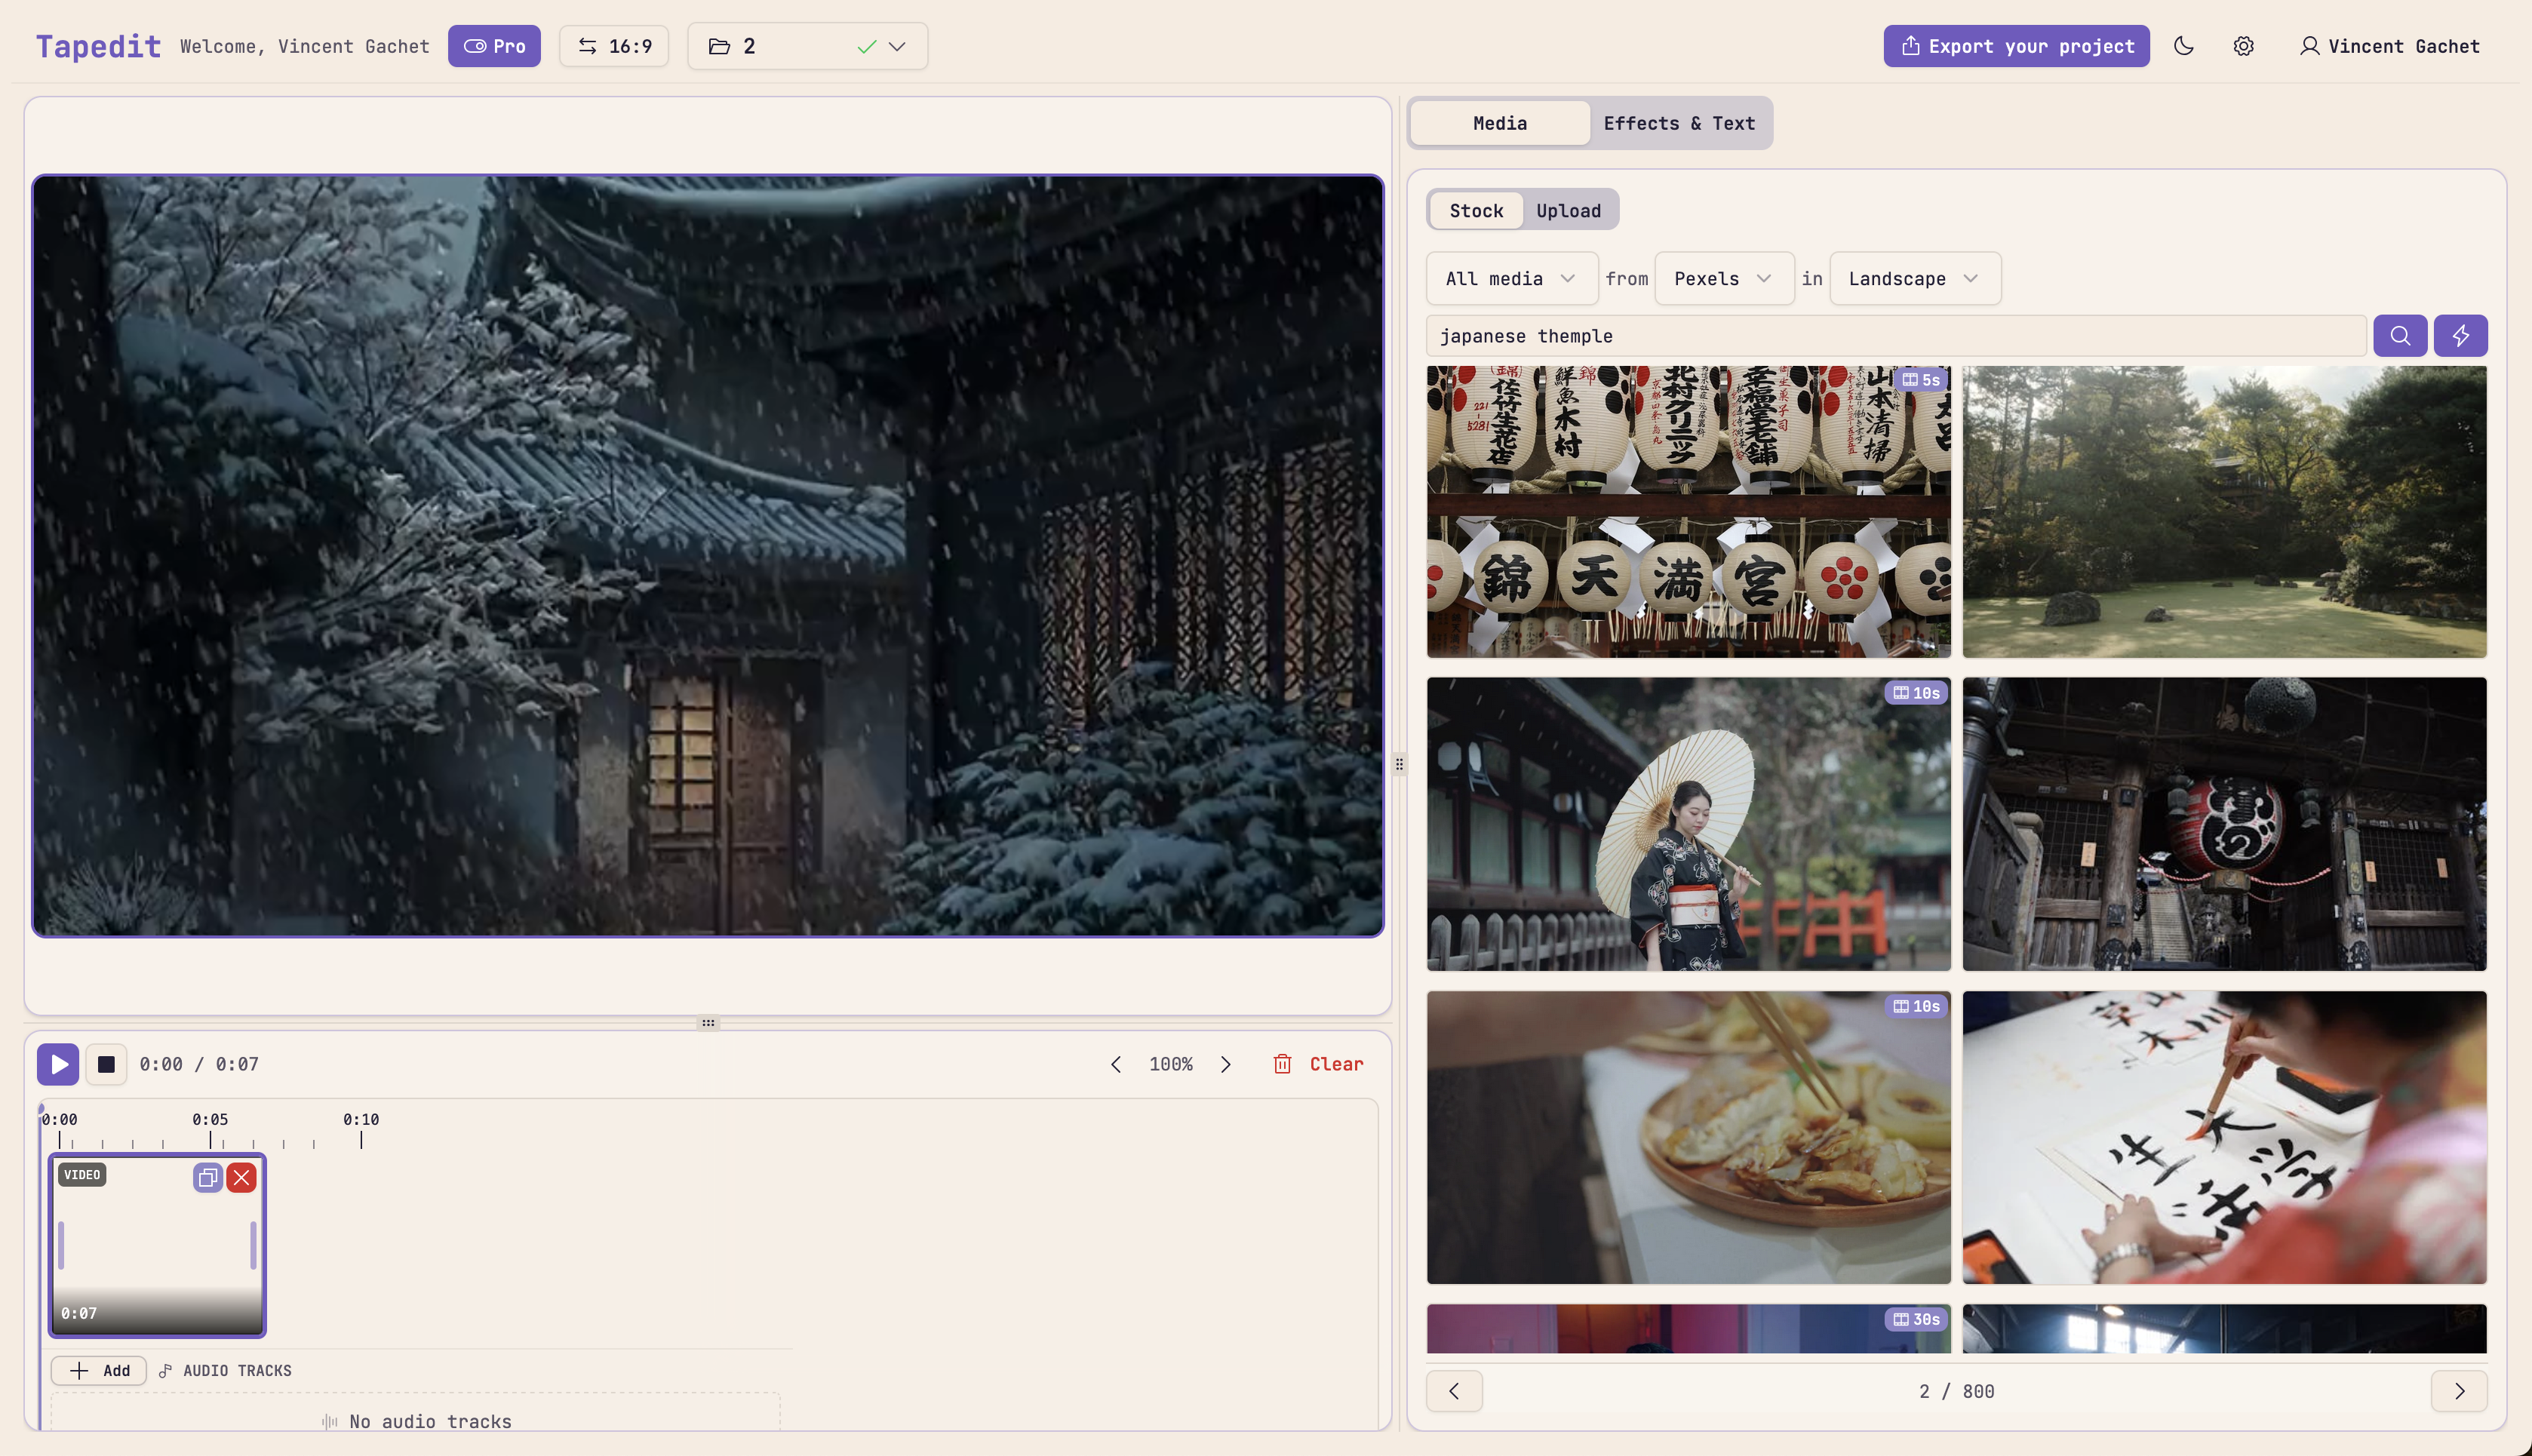
Task: Toggle dark mode moon icon
Action: point(2183,46)
